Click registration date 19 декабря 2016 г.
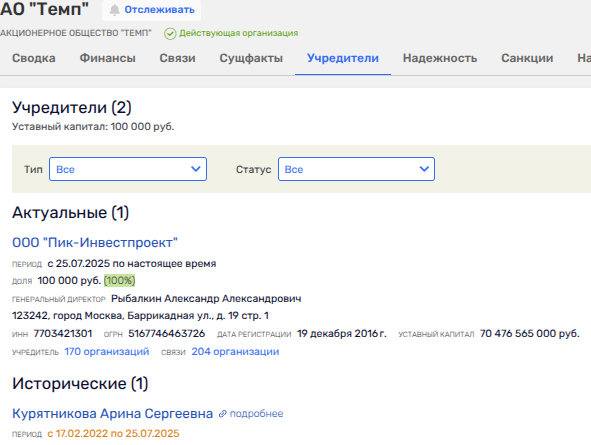 tap(342, 333)
